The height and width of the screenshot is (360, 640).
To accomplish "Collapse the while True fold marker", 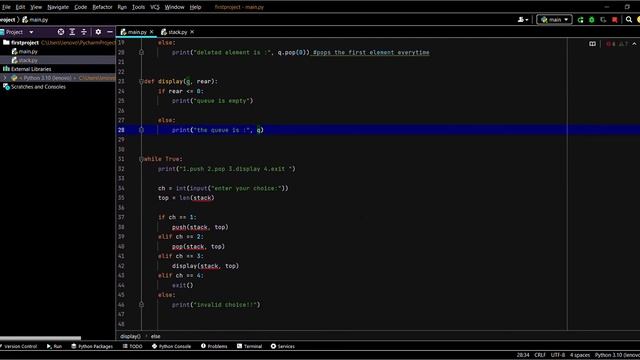I will tap(141, 159).
